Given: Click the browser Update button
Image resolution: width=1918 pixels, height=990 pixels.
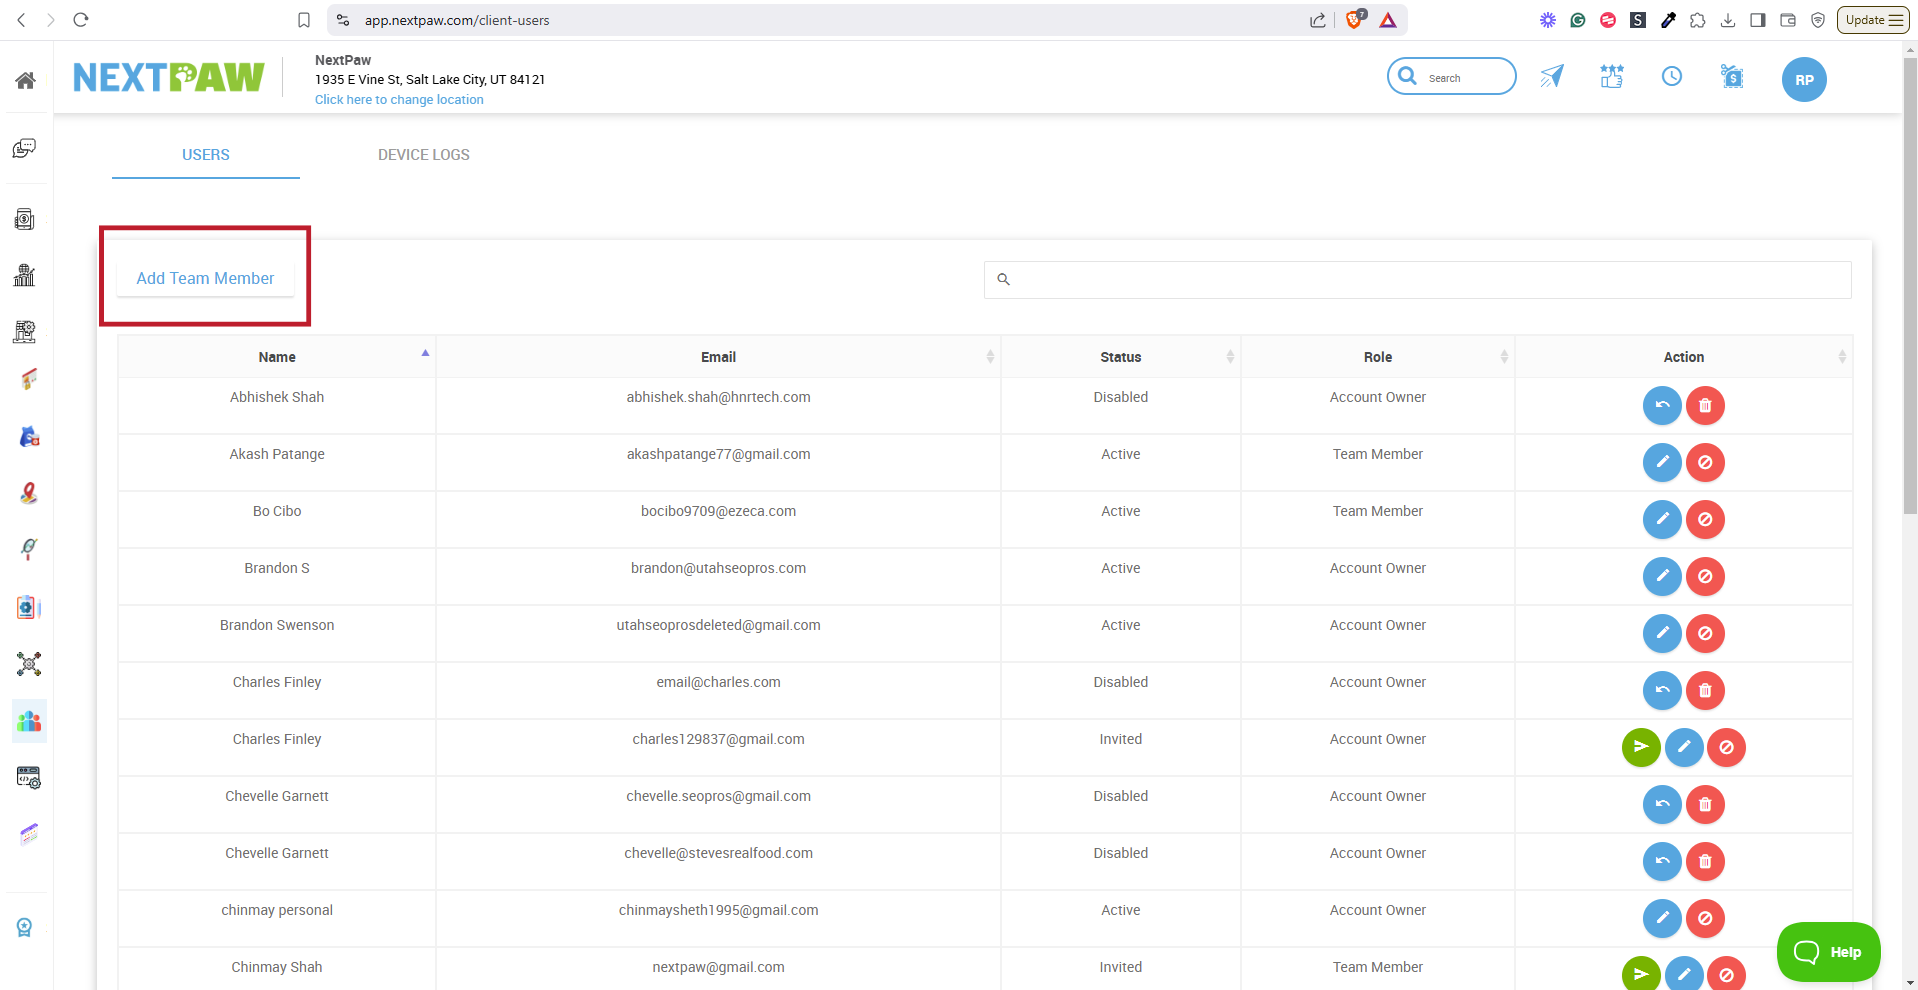Looking at the screenshot, I should coord(1873,20).
